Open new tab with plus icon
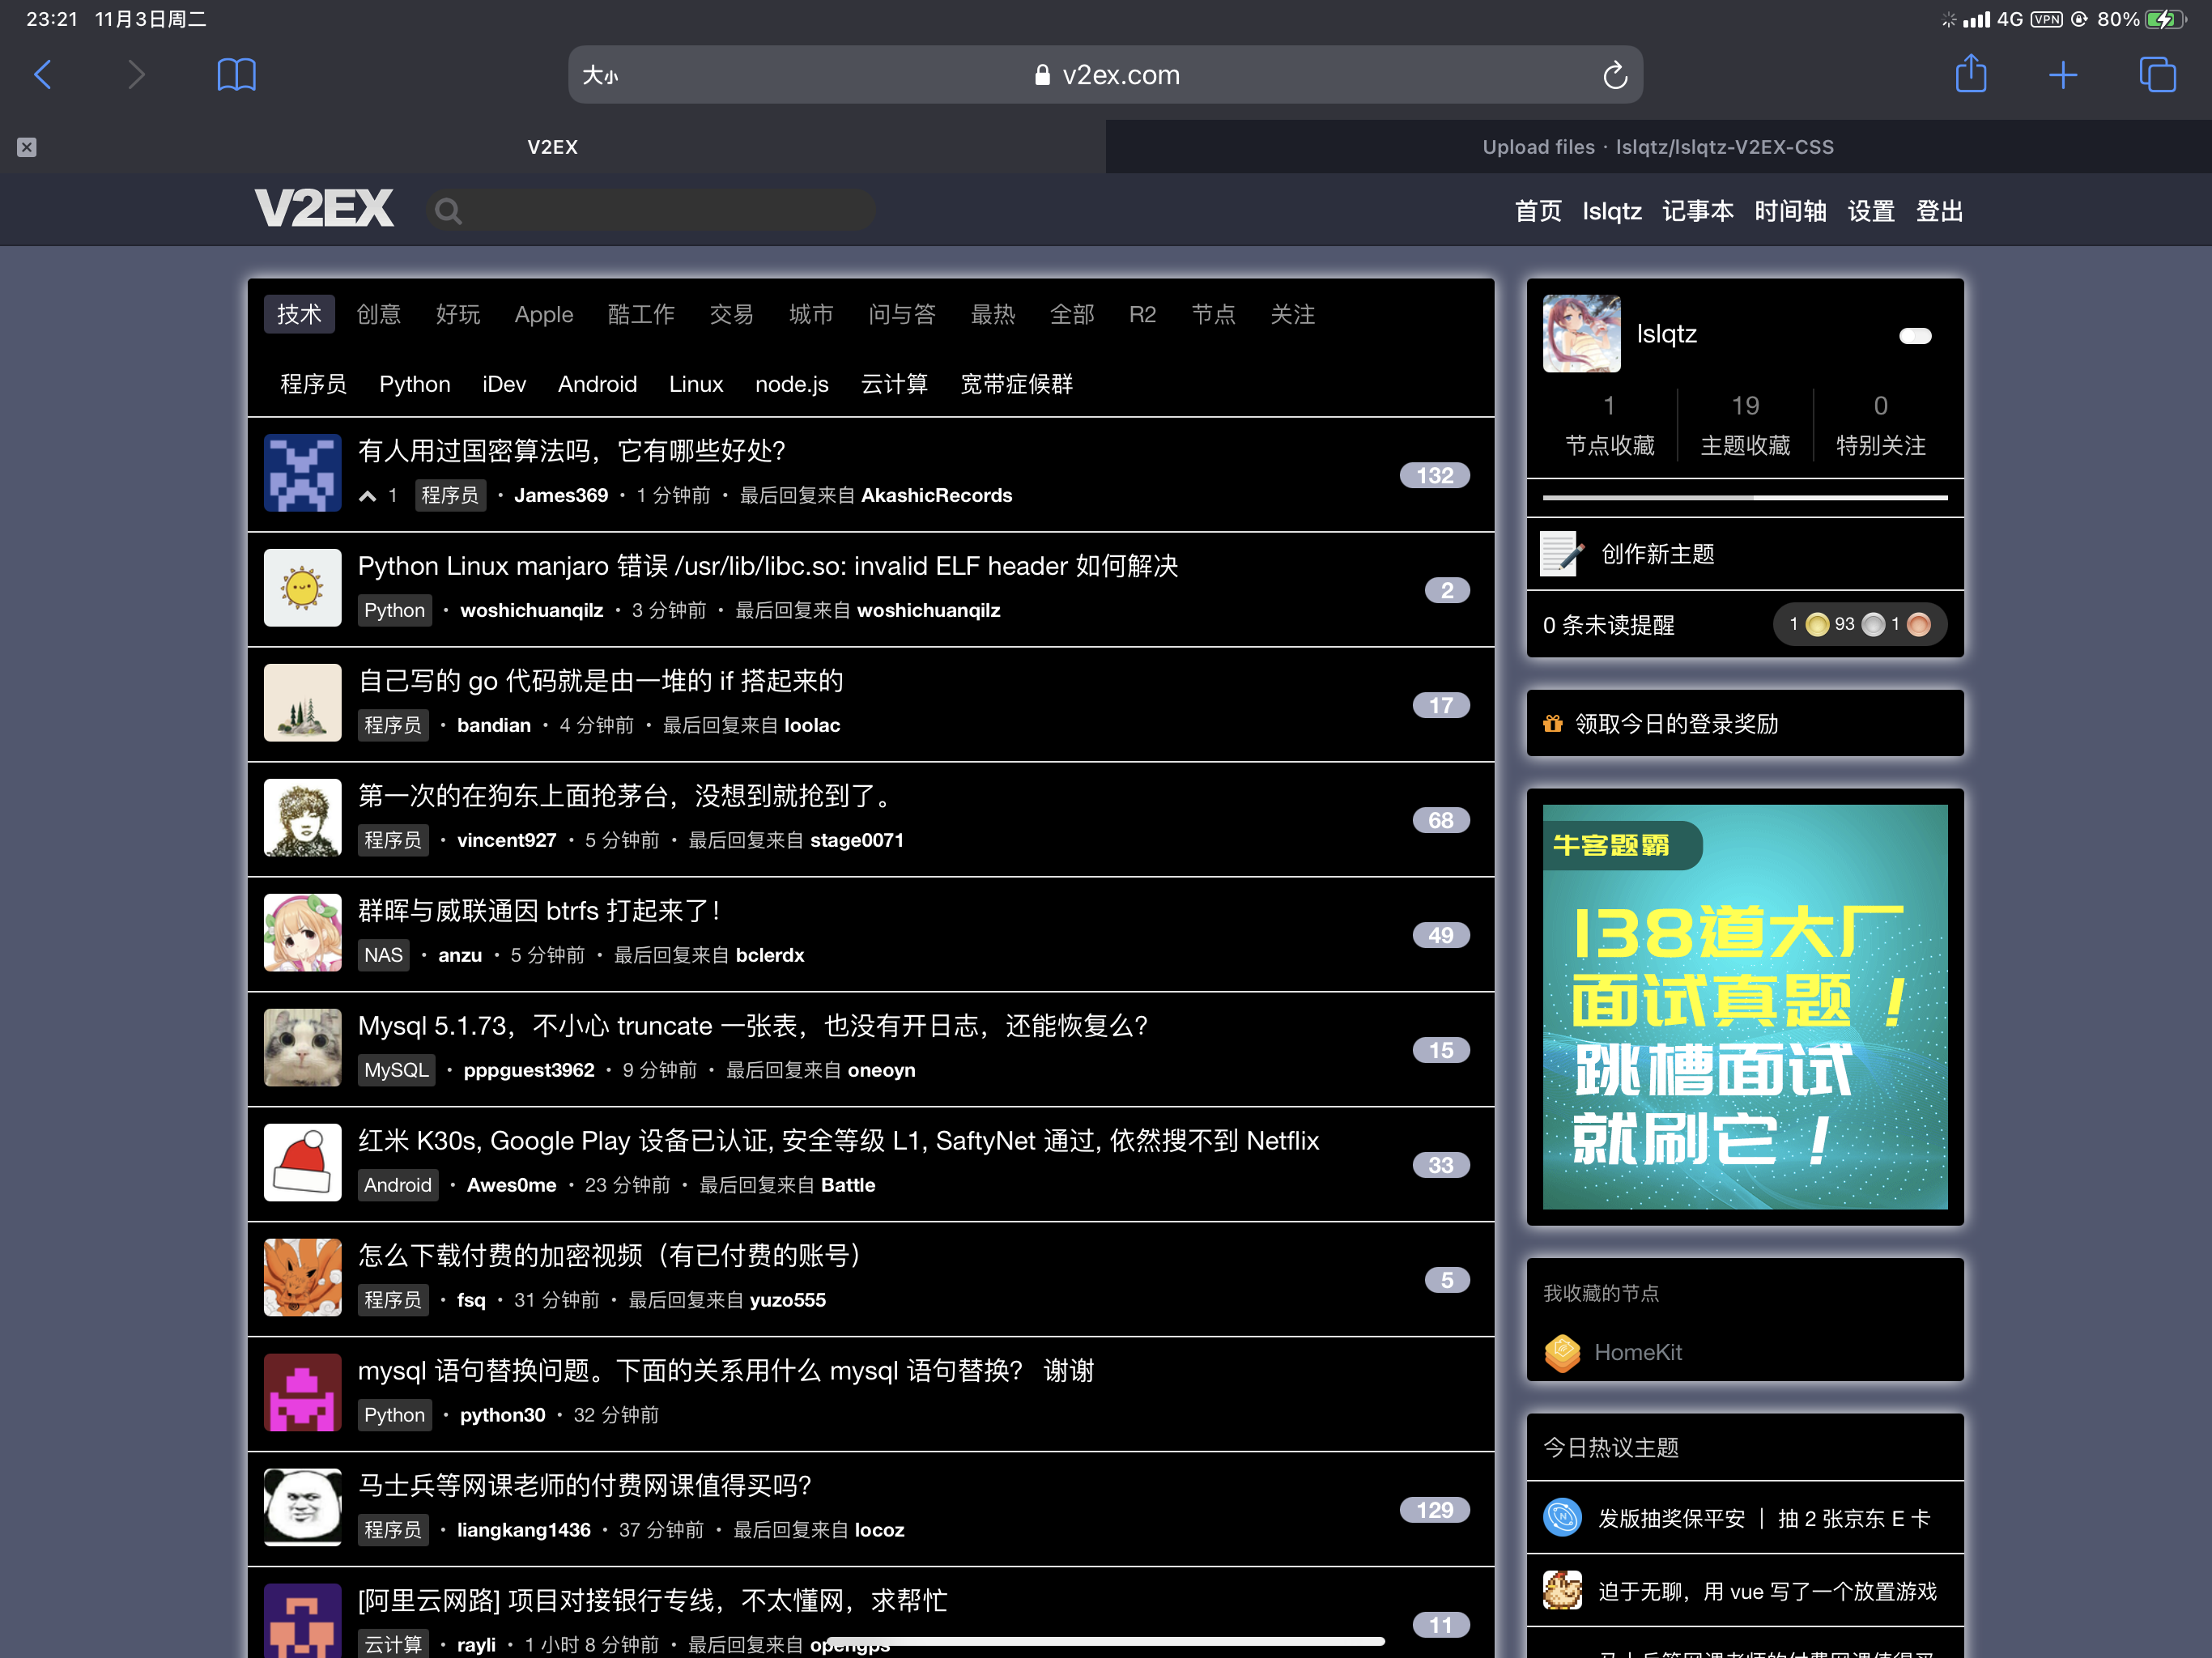The height and width of the screenshot is (1658, 2212). pyautogui.click(x=2062, y=75)
